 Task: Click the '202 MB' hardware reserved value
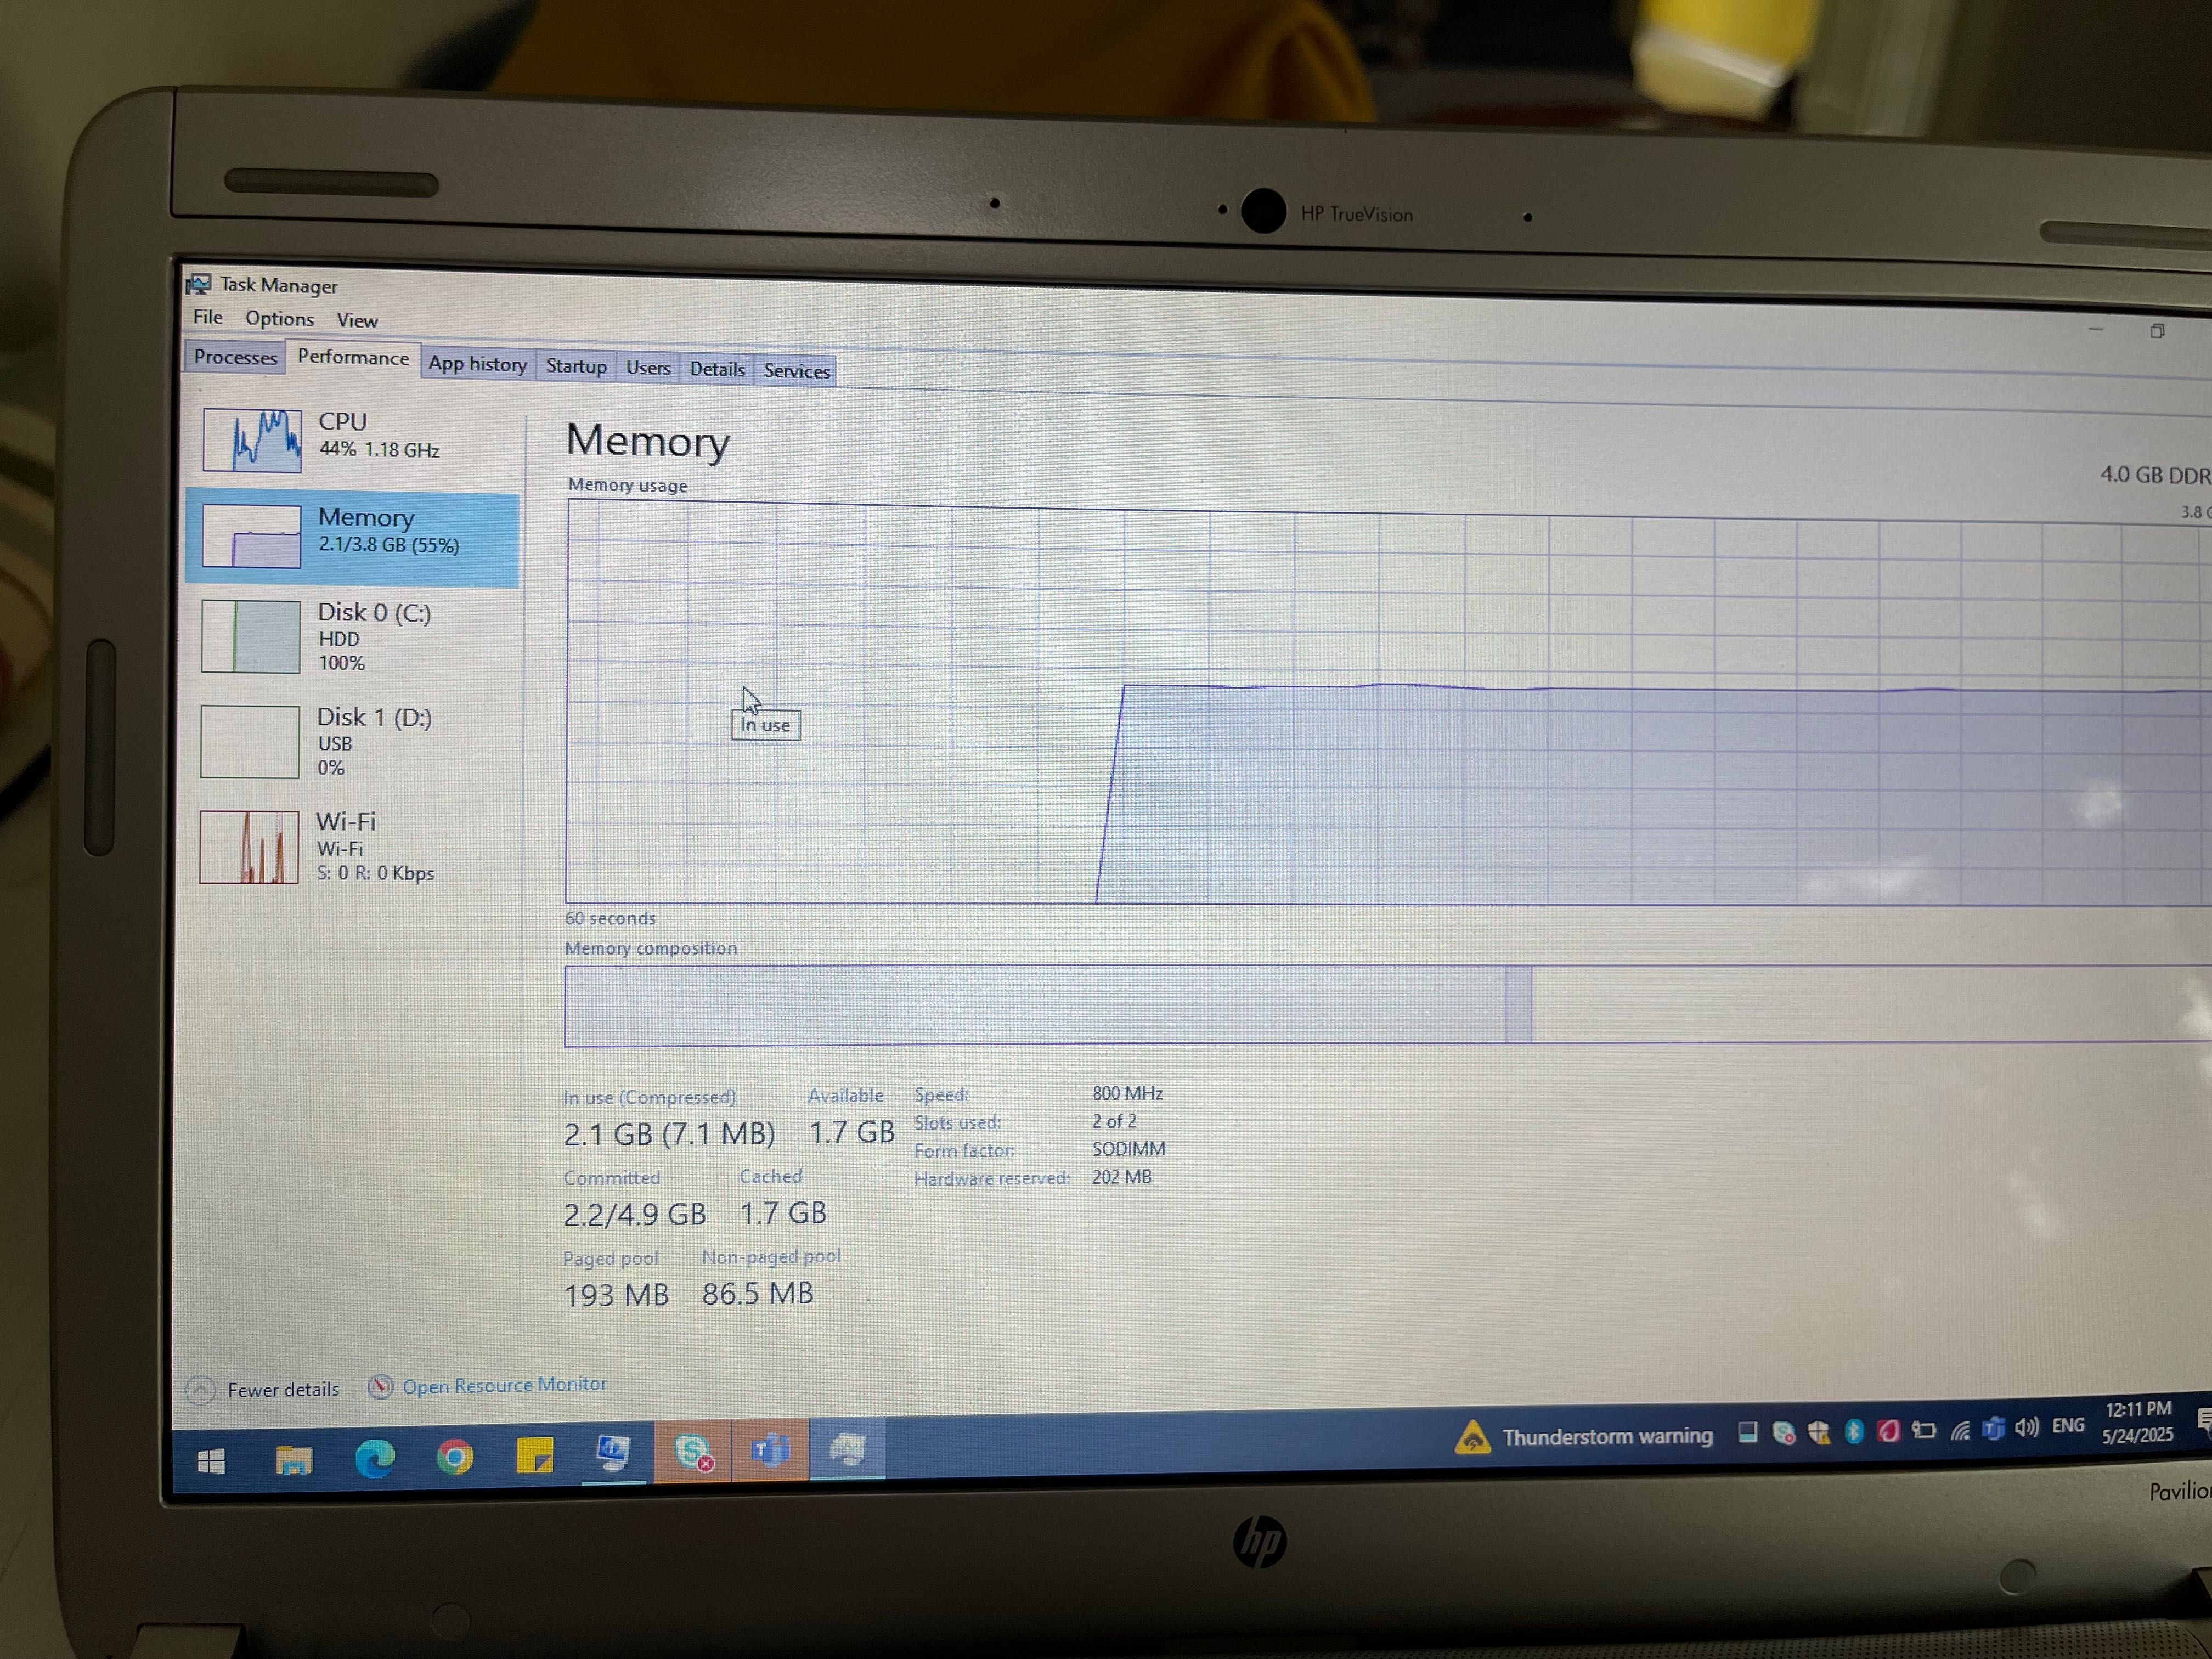[x=1121, y=1177]
